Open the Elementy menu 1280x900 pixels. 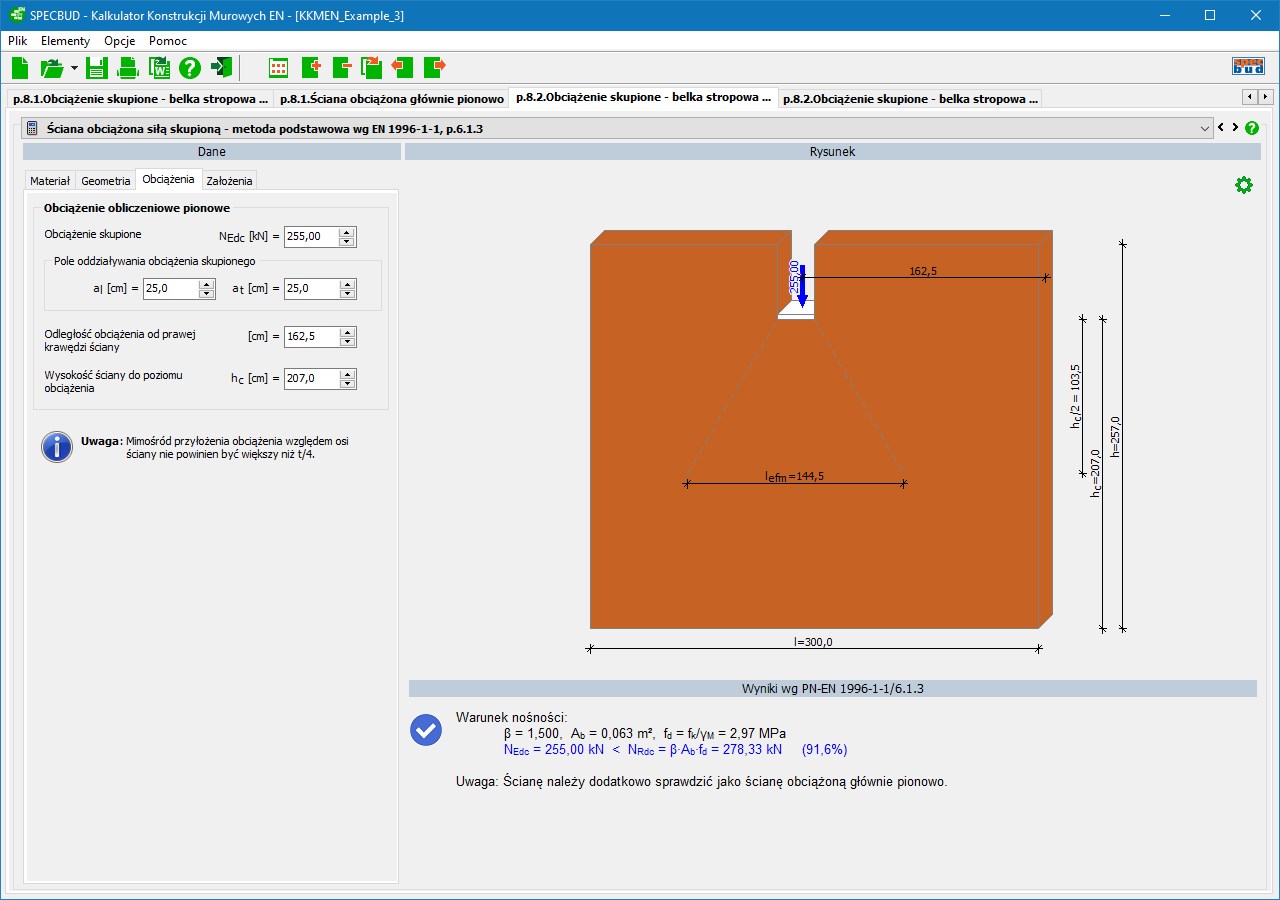(x=65, y=41)
